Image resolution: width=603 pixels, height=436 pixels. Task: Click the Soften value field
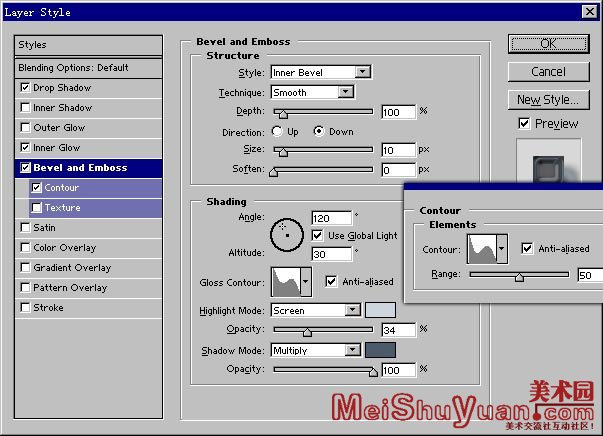tap(398, 170)
